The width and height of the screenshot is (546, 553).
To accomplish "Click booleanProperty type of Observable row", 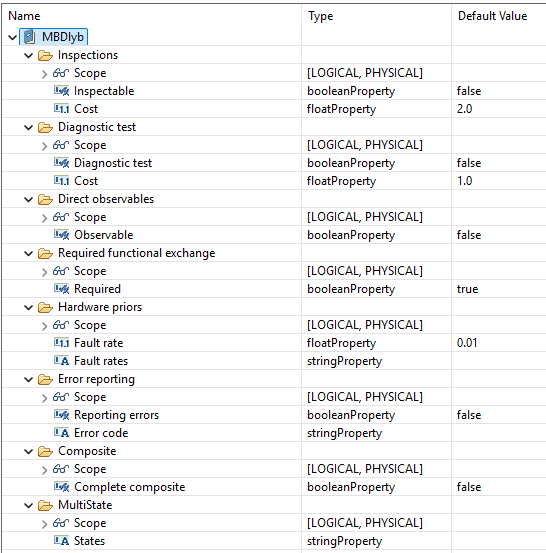I will pos(351,236).
